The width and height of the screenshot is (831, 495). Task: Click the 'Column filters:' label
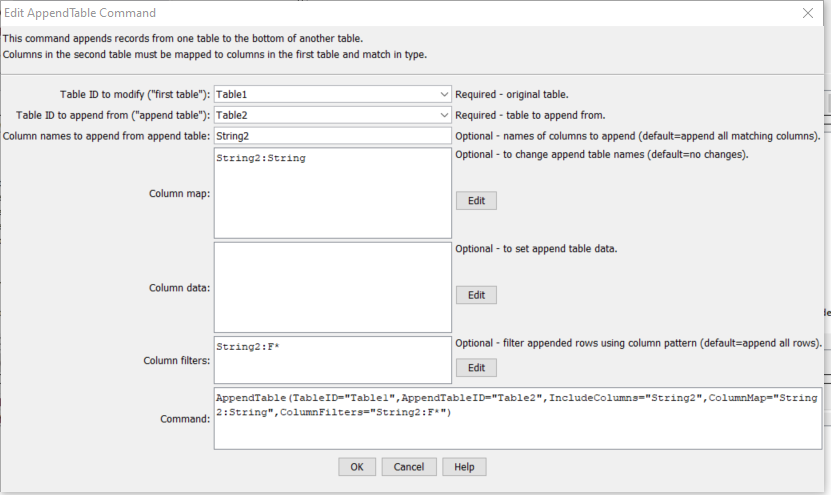[176, 360]
